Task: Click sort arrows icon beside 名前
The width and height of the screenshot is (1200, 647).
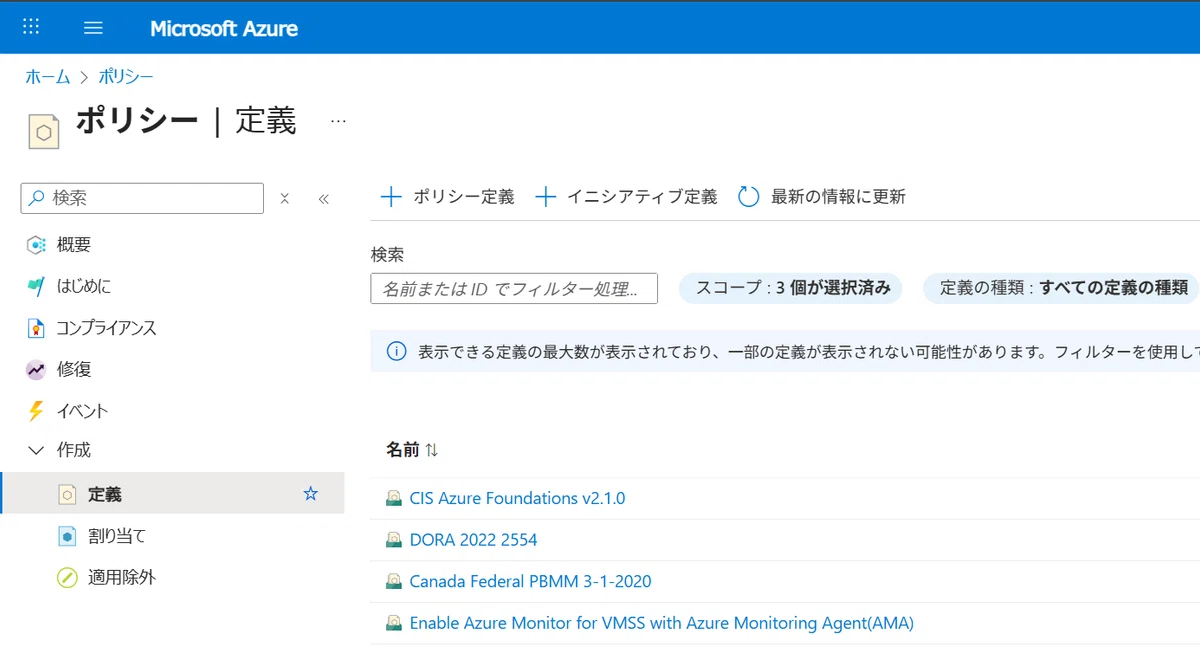Action: tap(432, 450)
